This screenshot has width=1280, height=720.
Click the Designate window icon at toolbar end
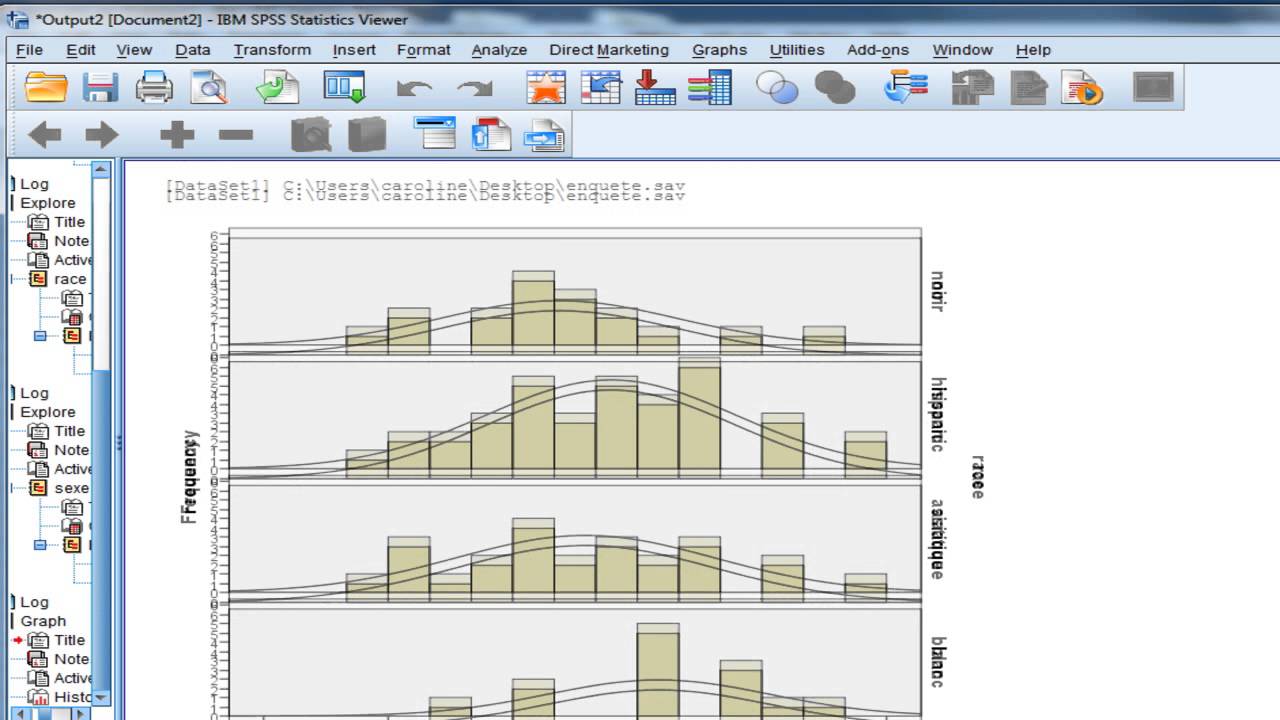[1153, 88]
